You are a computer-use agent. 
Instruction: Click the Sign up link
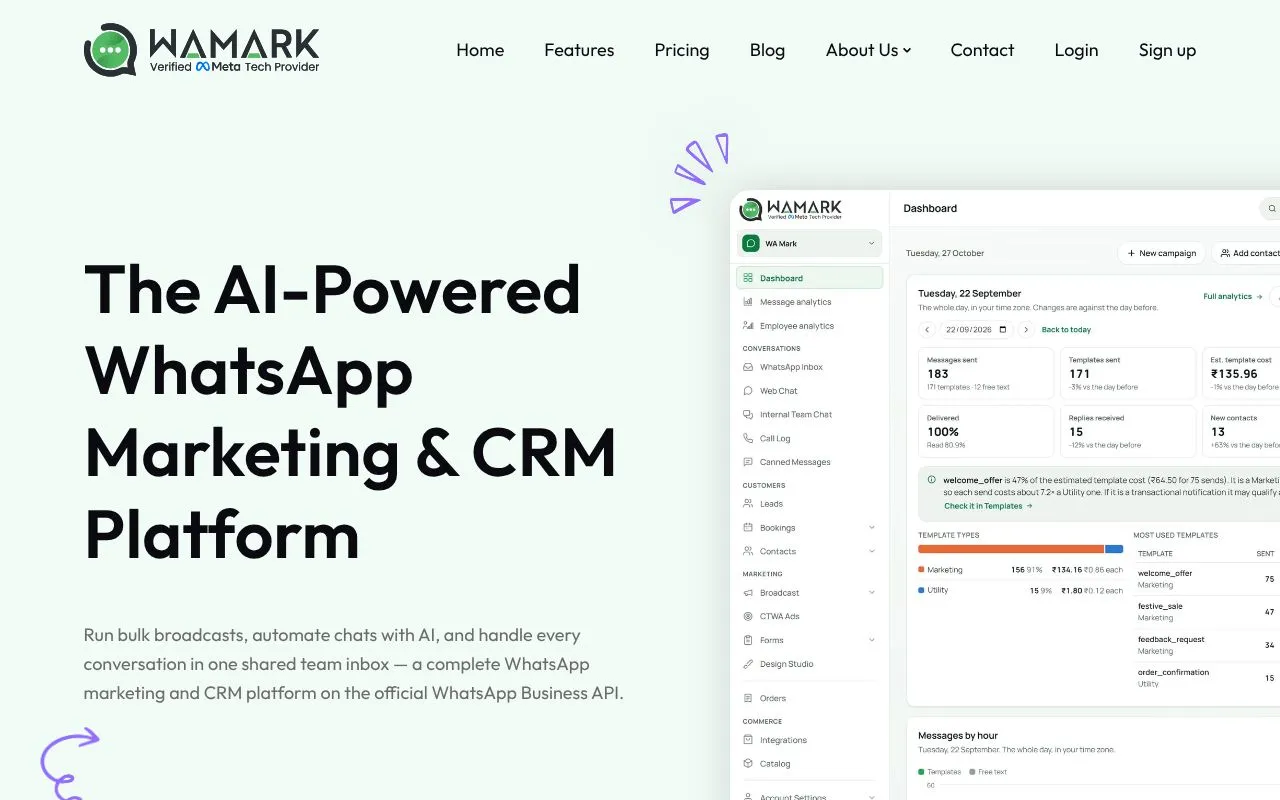pos(1167,50)
